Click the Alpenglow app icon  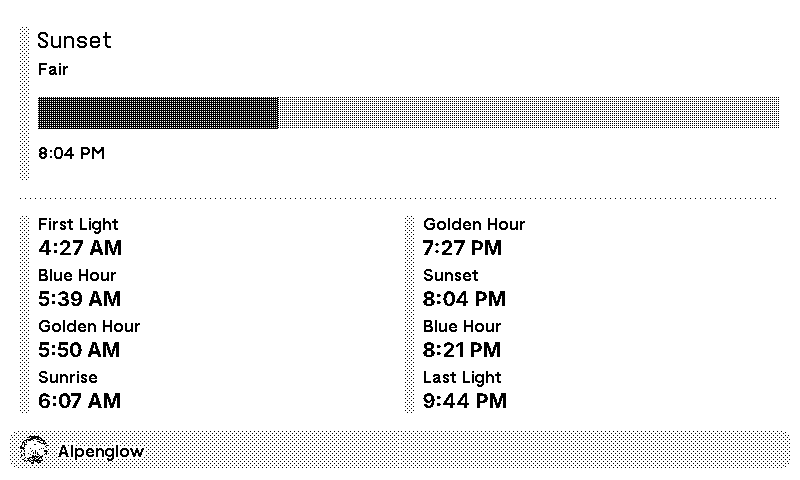(34, 451)
